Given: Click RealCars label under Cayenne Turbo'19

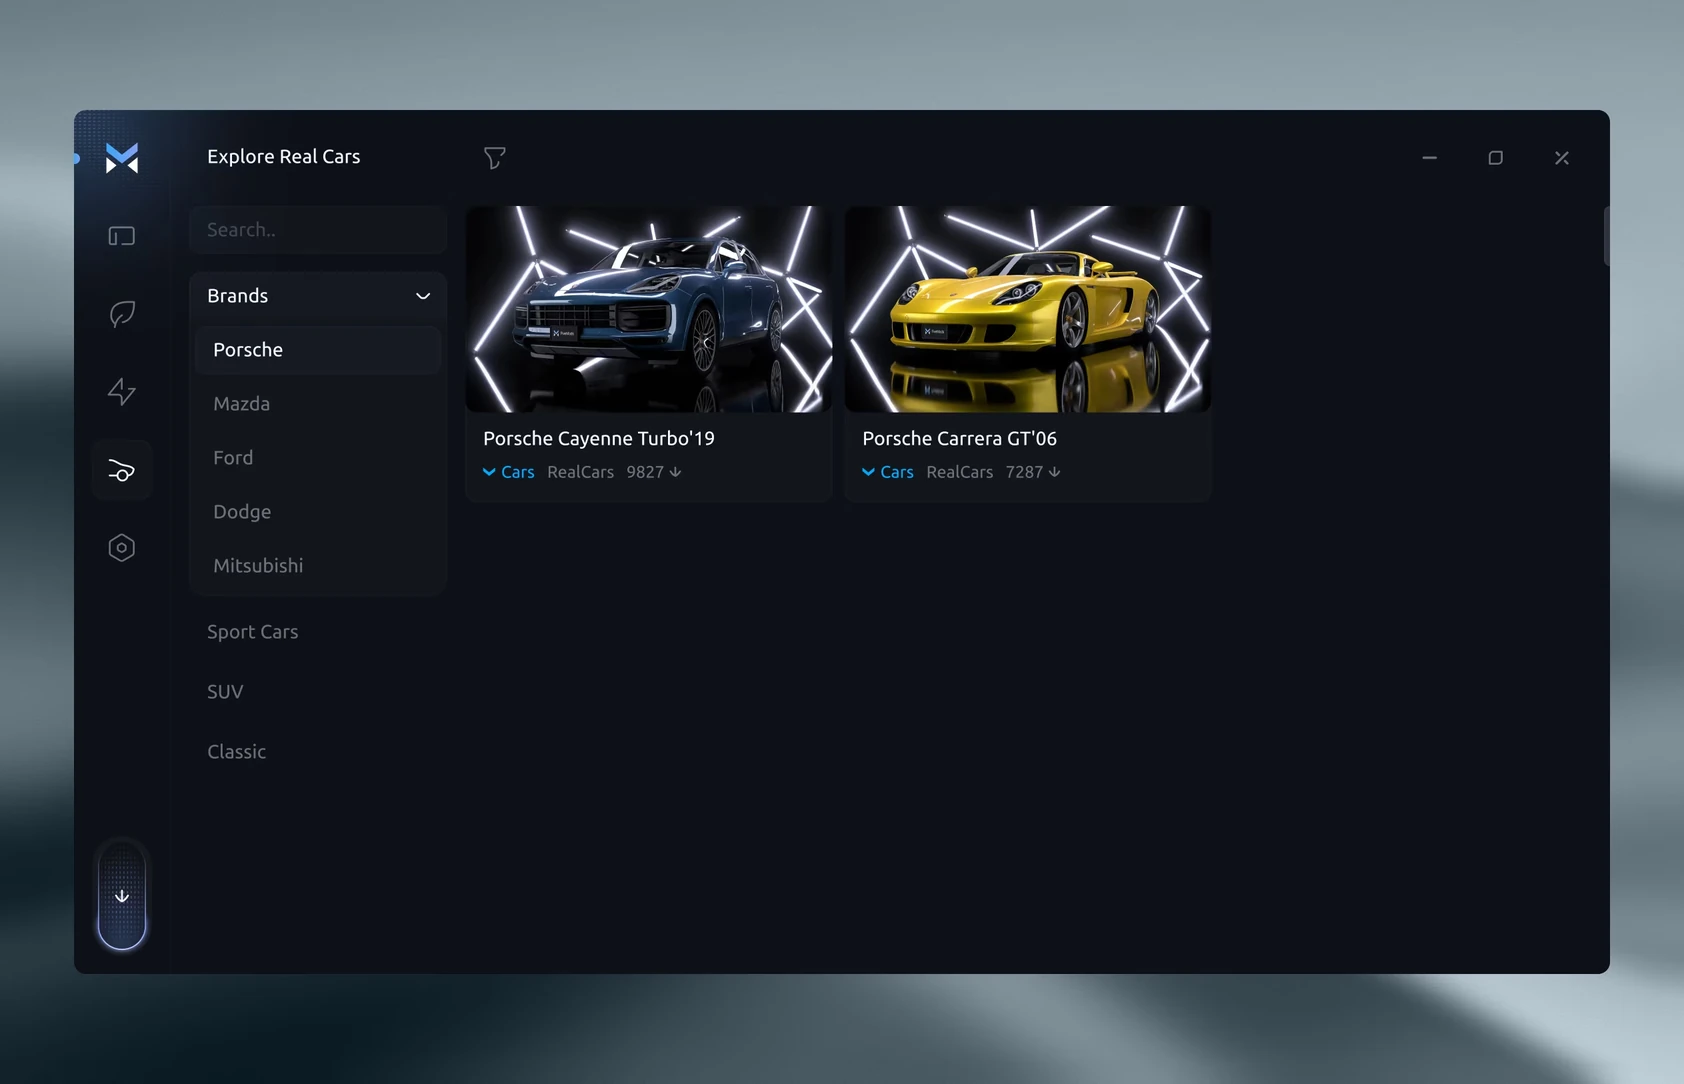Looking at the screenshot, I should pyautogui.click(x=581, y=472).
